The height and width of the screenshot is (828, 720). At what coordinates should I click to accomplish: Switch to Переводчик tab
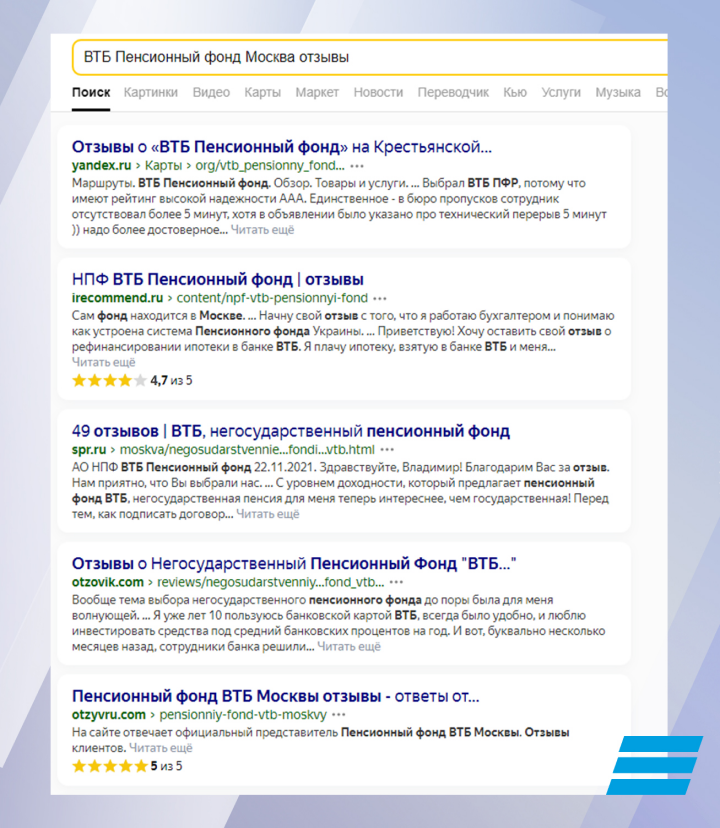click(x=453, y=92)
